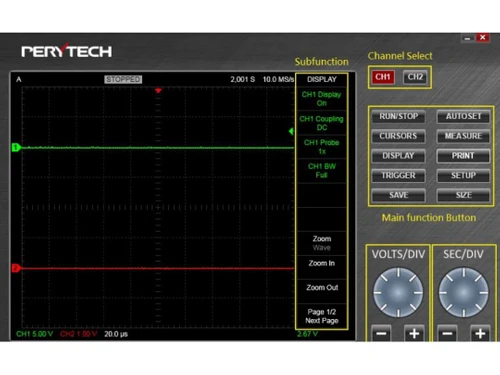Select the CH1 channel button
Image resolution: width=500 pixels, height=375 pixels.
383,77
